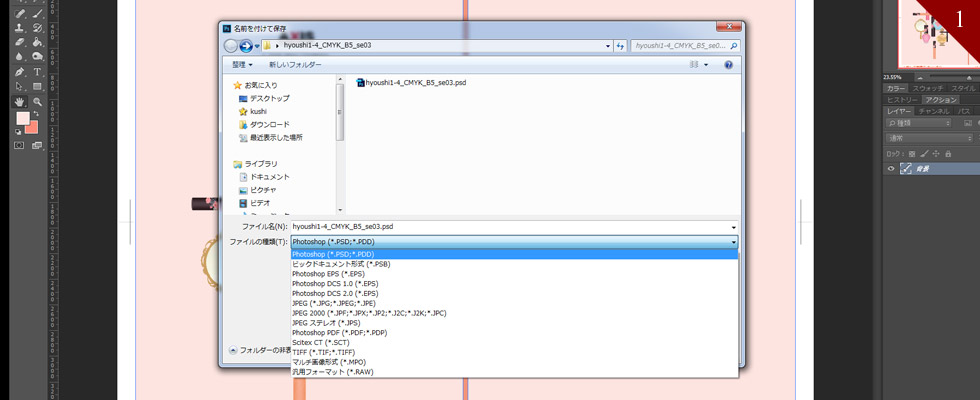Image resolution: width=980 pixels, height=400 pixels.
Task: Open the 整理 menu
Action: tap(242, 65)
